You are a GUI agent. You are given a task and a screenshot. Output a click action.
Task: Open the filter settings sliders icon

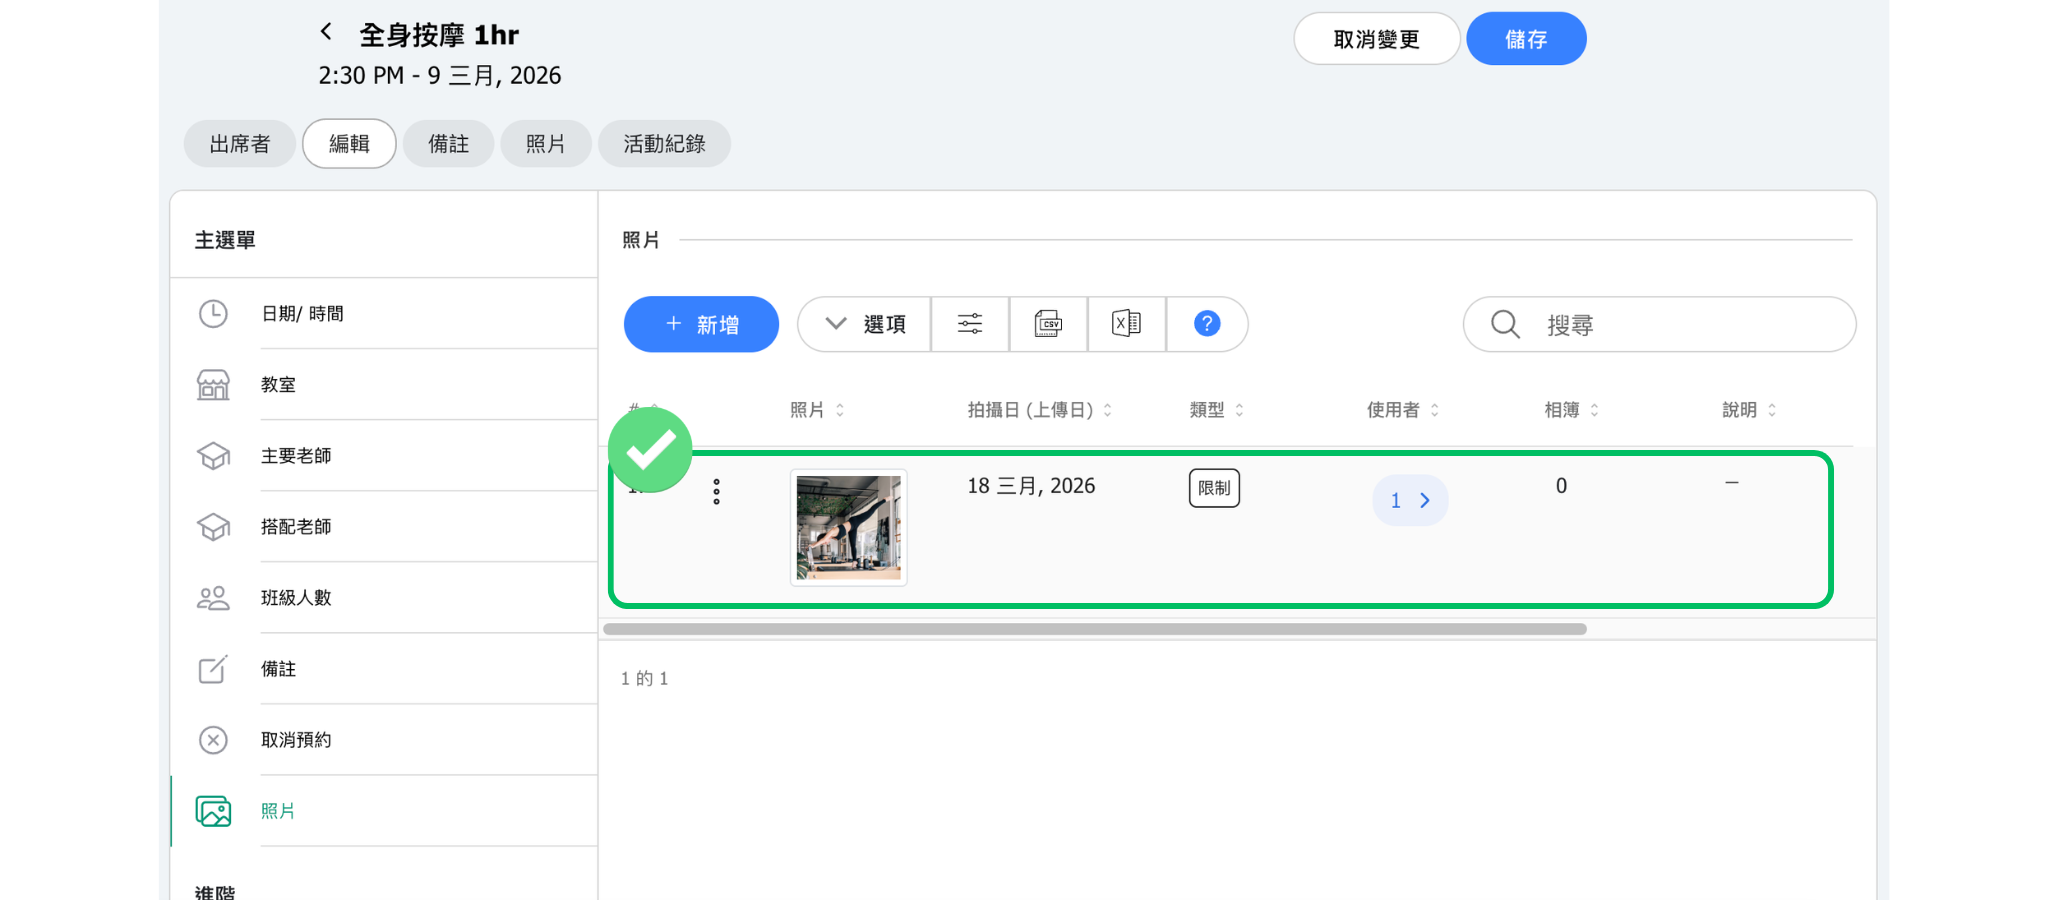(x=969, y=324)
